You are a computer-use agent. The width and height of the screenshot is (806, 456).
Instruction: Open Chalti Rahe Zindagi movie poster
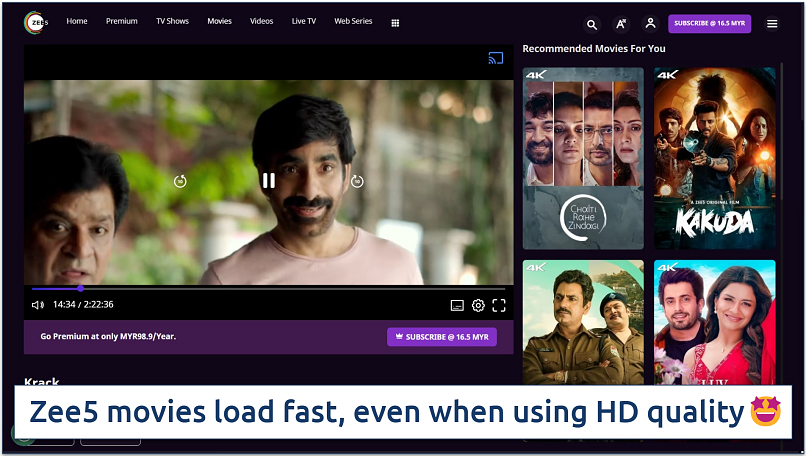click(583, 158)
